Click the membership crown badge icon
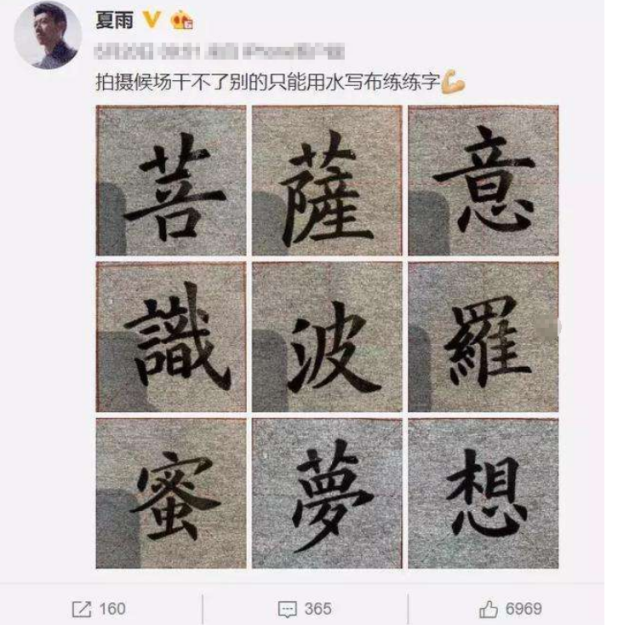This screenshot has width=641, height=625. point(182,20)
